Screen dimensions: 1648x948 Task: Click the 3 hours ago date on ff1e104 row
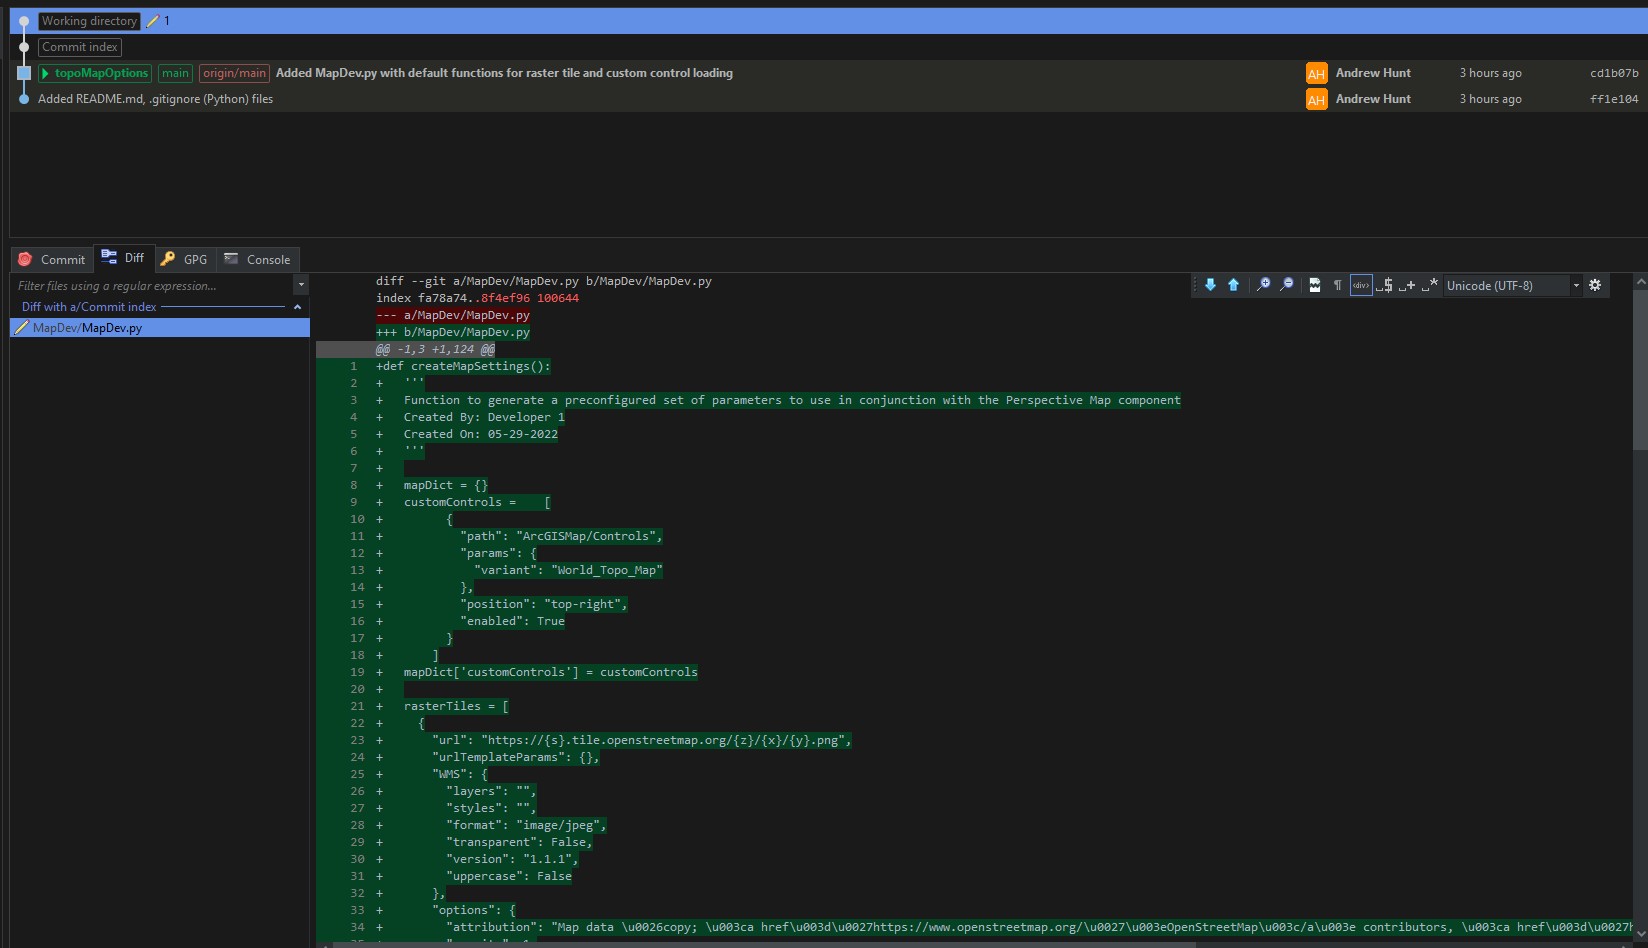pos(1490,99)
